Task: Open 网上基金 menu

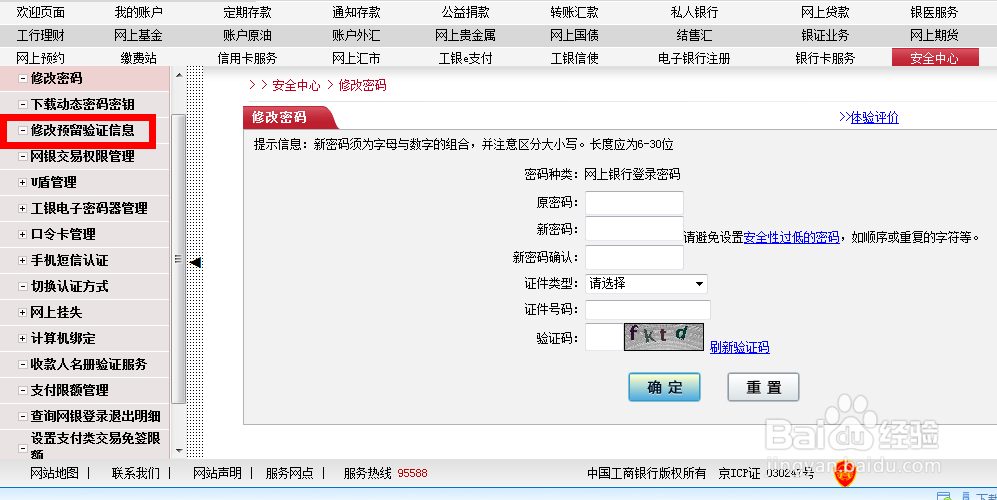Action: [x=138, y=36]
